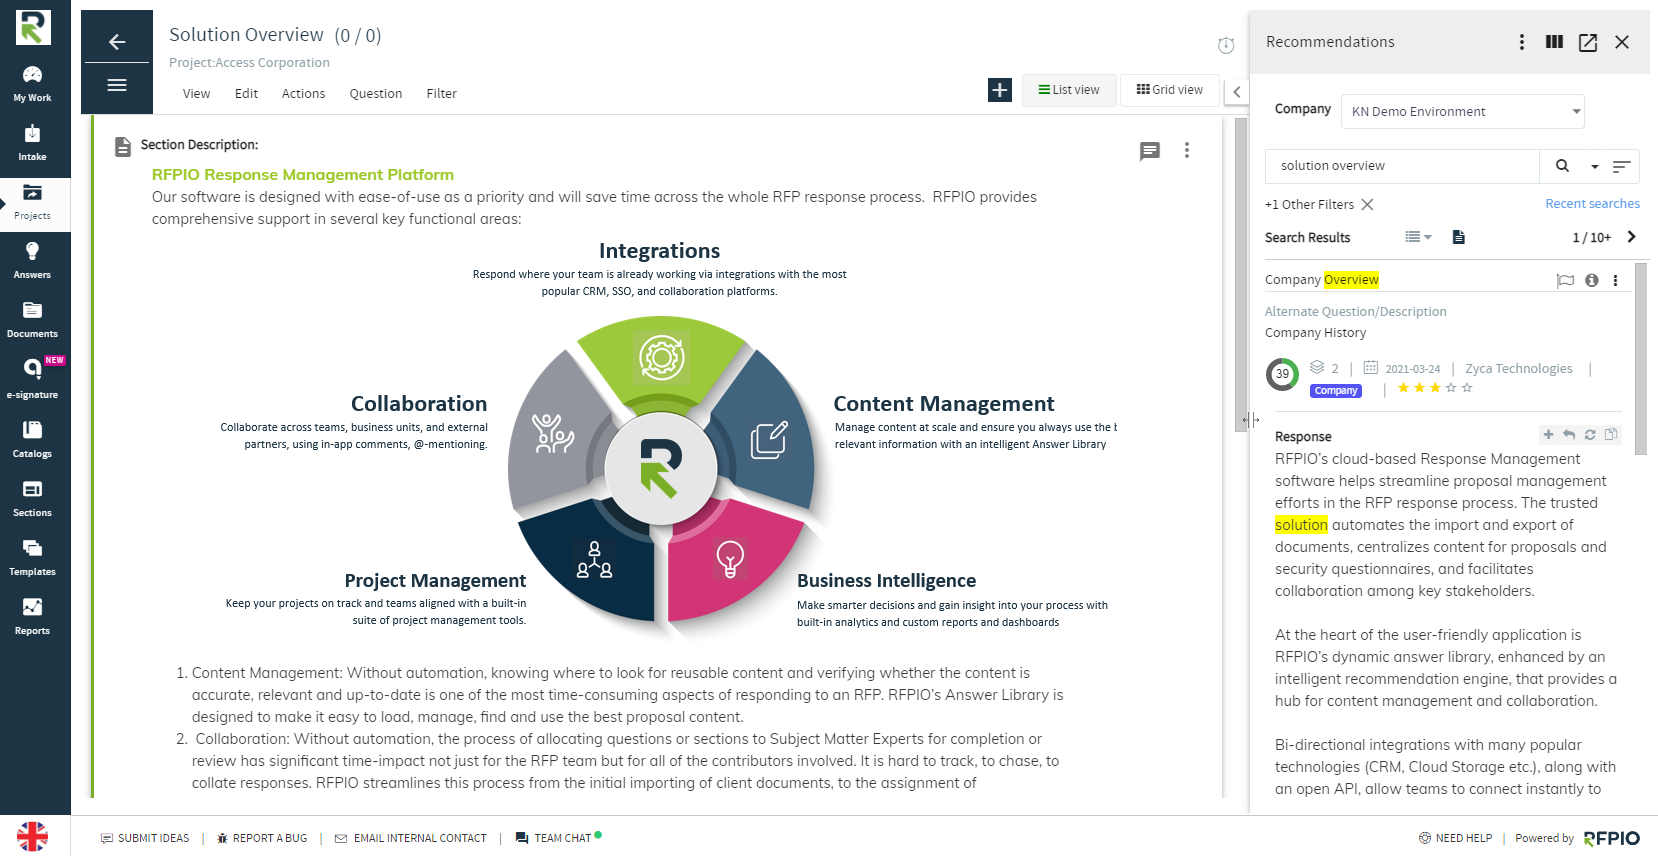Click the solution overview search field
This screenshot has height=856, width=1658.
tap(1402, 166)
